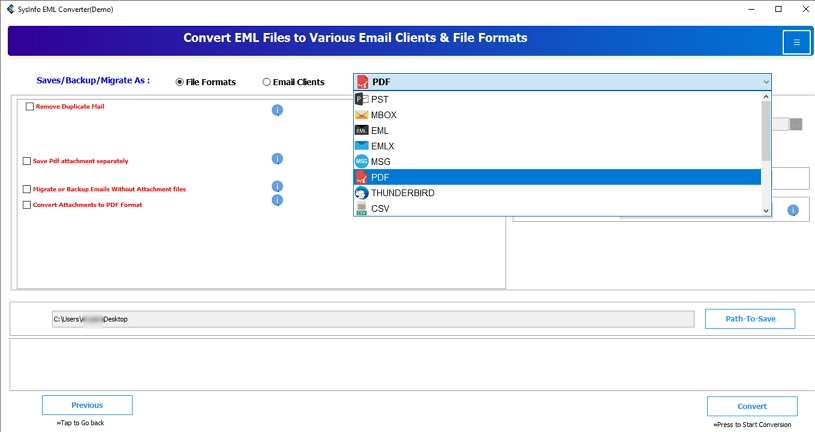The image size is (815, 432).
Task: Click the Thunderbird icon in list
Action: [x=362, y=192]
